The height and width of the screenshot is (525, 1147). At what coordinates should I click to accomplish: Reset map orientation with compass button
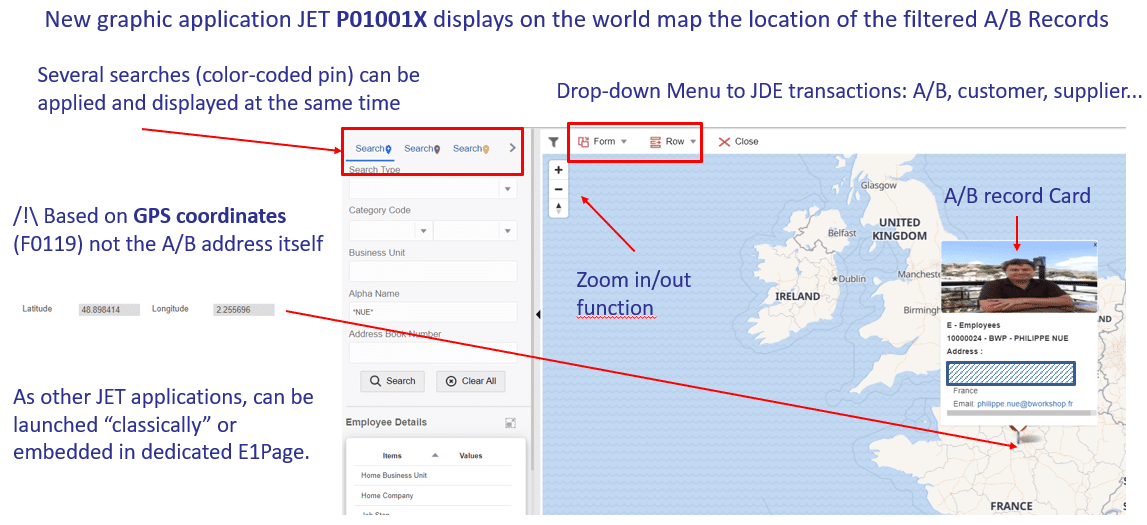(x=559, y=208)
